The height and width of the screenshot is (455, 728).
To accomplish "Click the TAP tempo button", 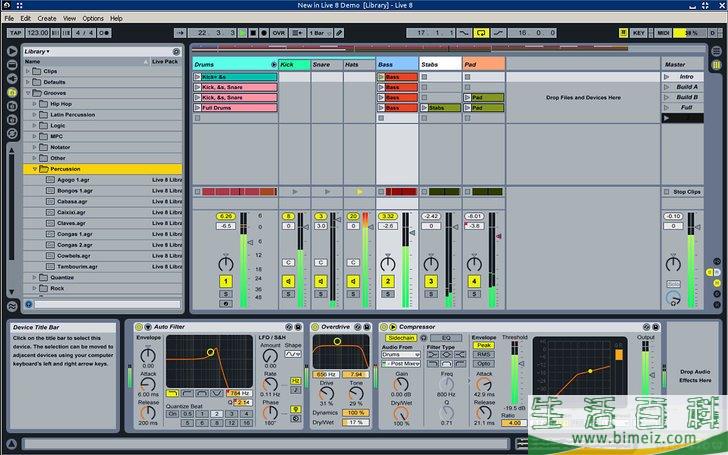I will [15, 33].
